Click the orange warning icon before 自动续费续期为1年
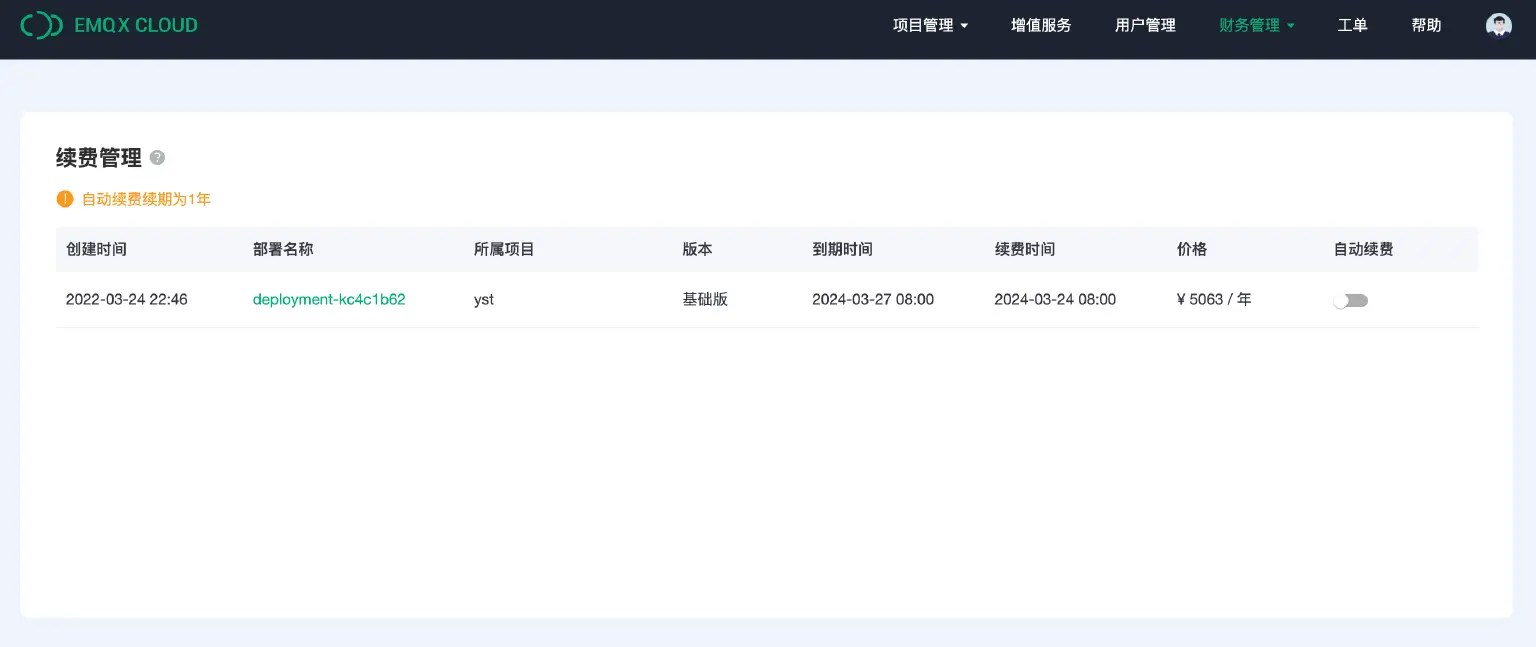This screenshot has width=1536, height=647. [x=65, y=199]
